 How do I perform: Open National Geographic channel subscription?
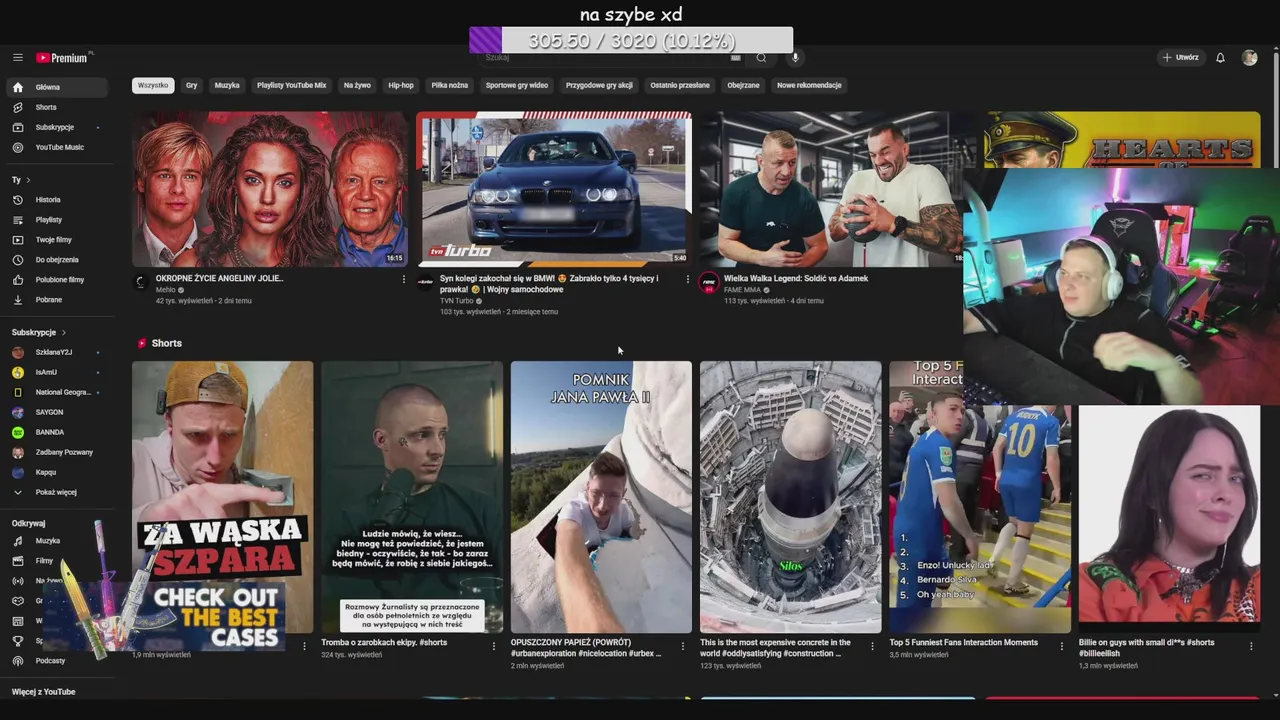click(x=57, y=392)
